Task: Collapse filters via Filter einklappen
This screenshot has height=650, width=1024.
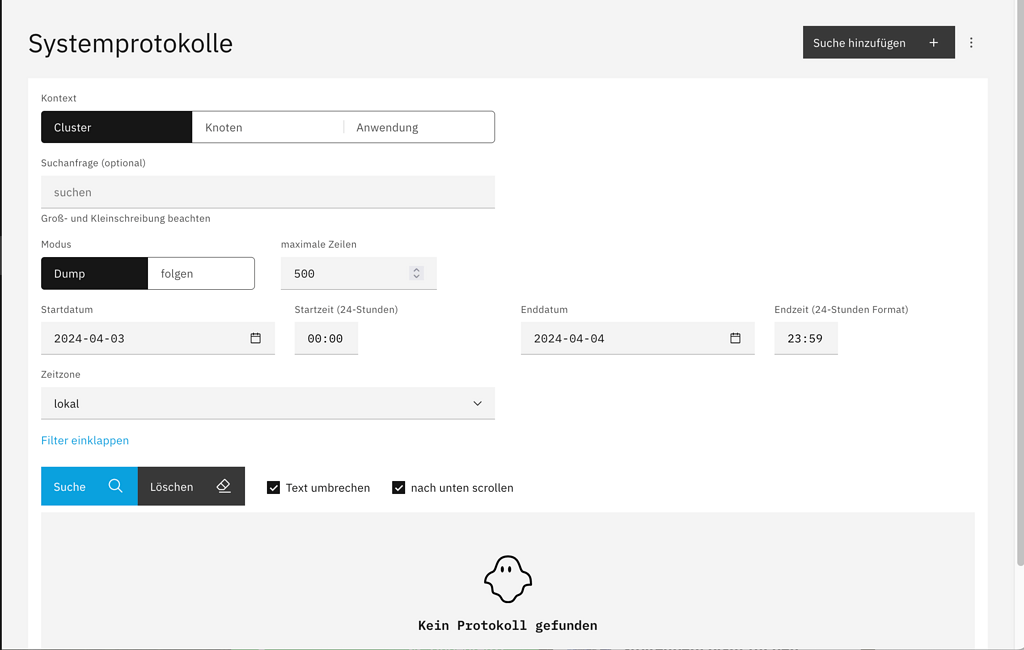Action: [x=85, y=440]
